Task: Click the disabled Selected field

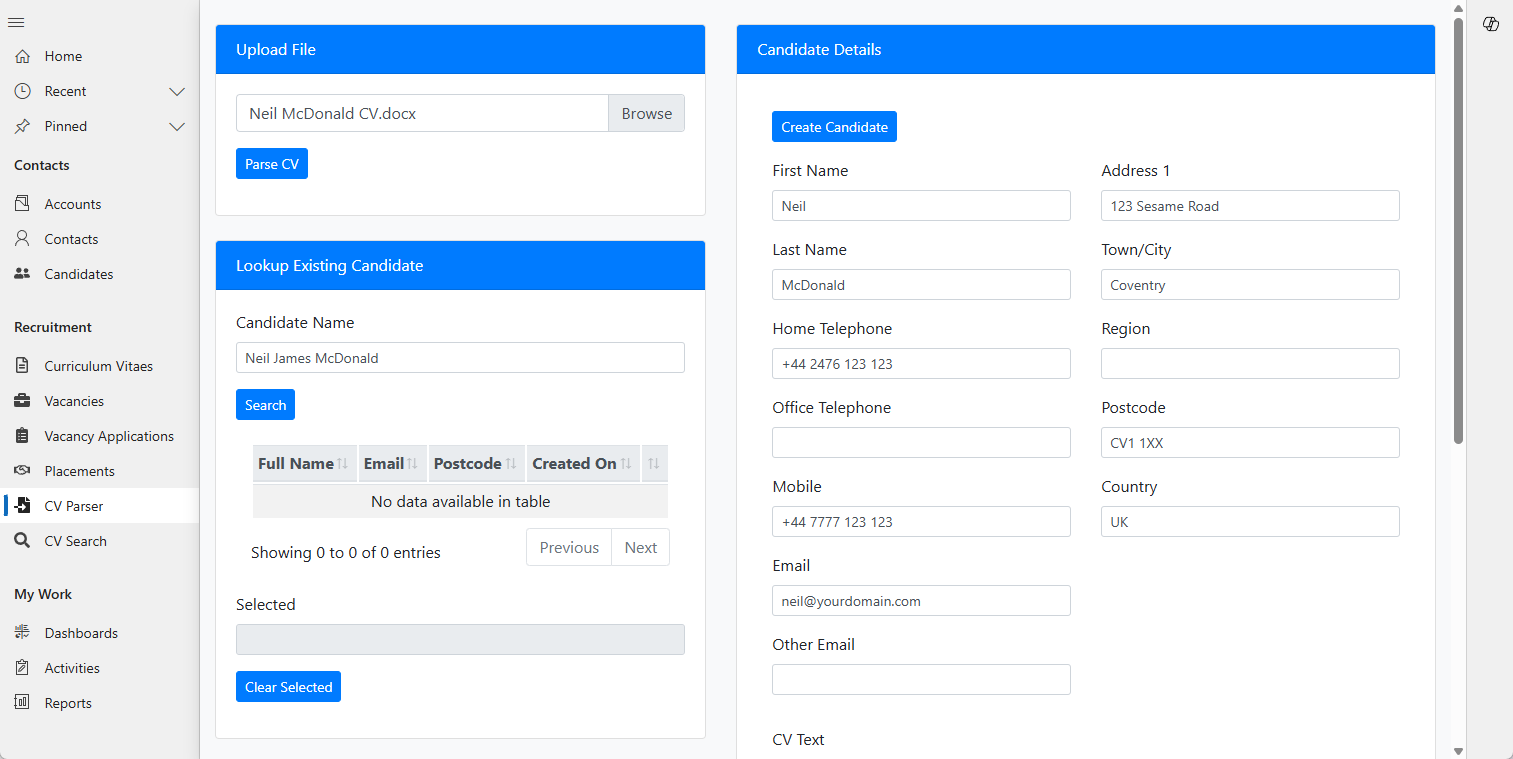Action: point(460,640)
